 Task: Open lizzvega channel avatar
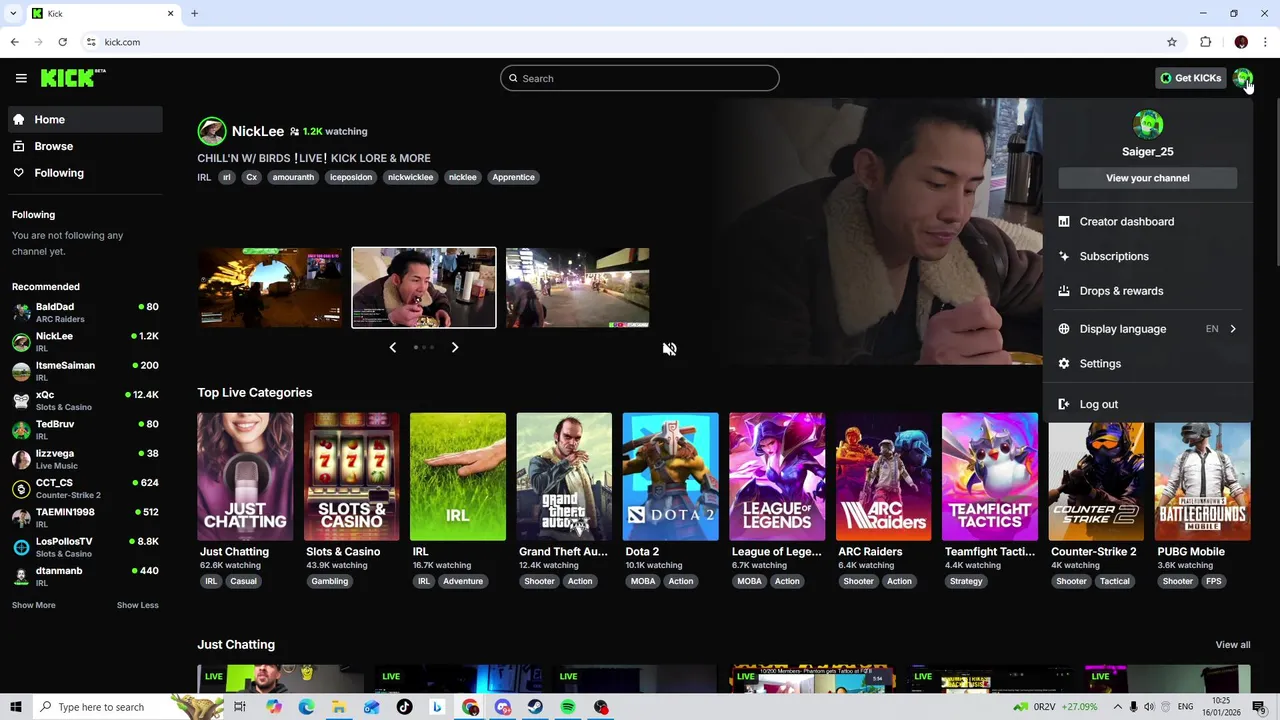pos(21,460)
